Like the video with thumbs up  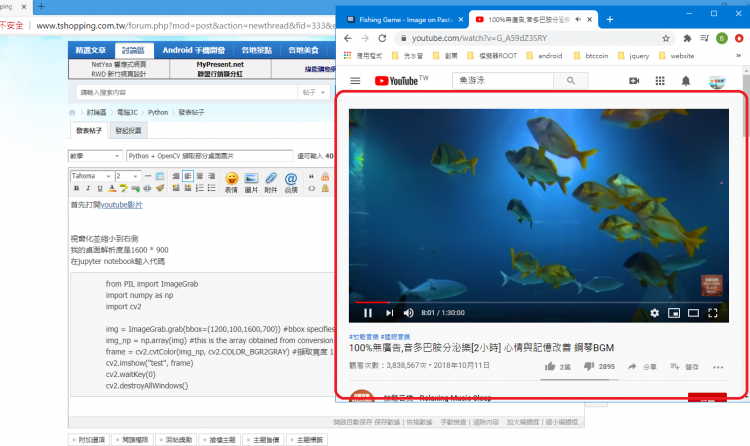(551, 367)
